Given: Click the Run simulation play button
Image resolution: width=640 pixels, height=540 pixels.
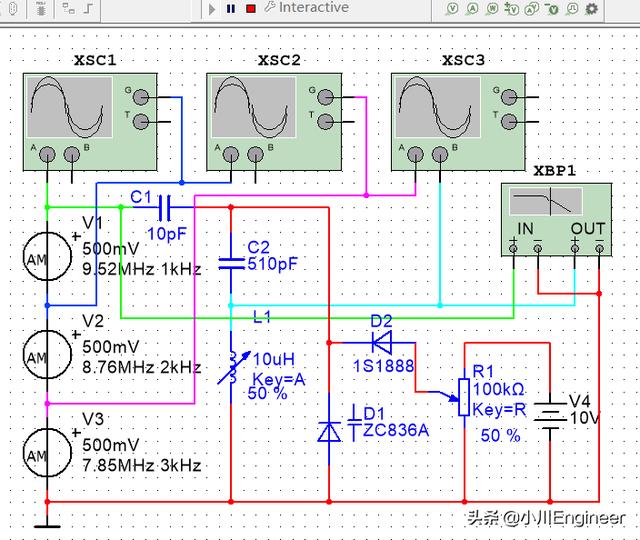Looking at the screenshot, I should coord(211,9).
